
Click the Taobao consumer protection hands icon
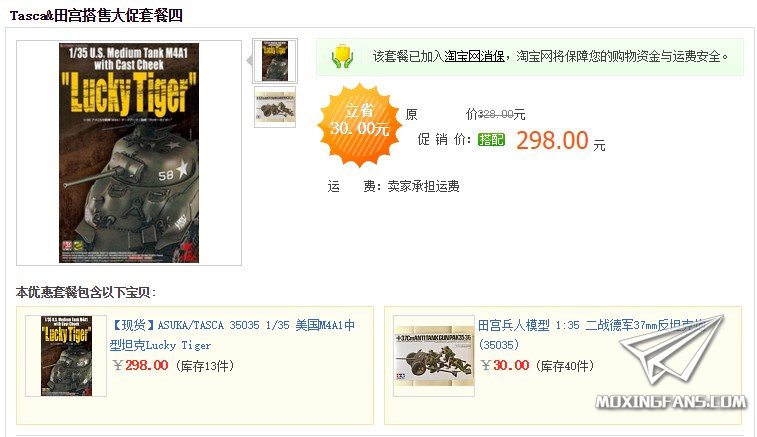[x=342, y=56]
